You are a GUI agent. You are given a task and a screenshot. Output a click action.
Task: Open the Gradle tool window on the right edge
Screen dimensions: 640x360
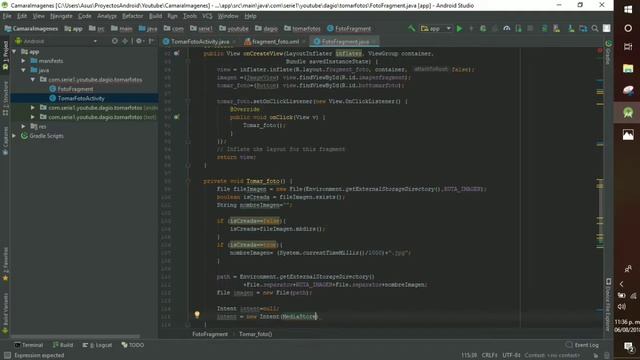[608, 52]
